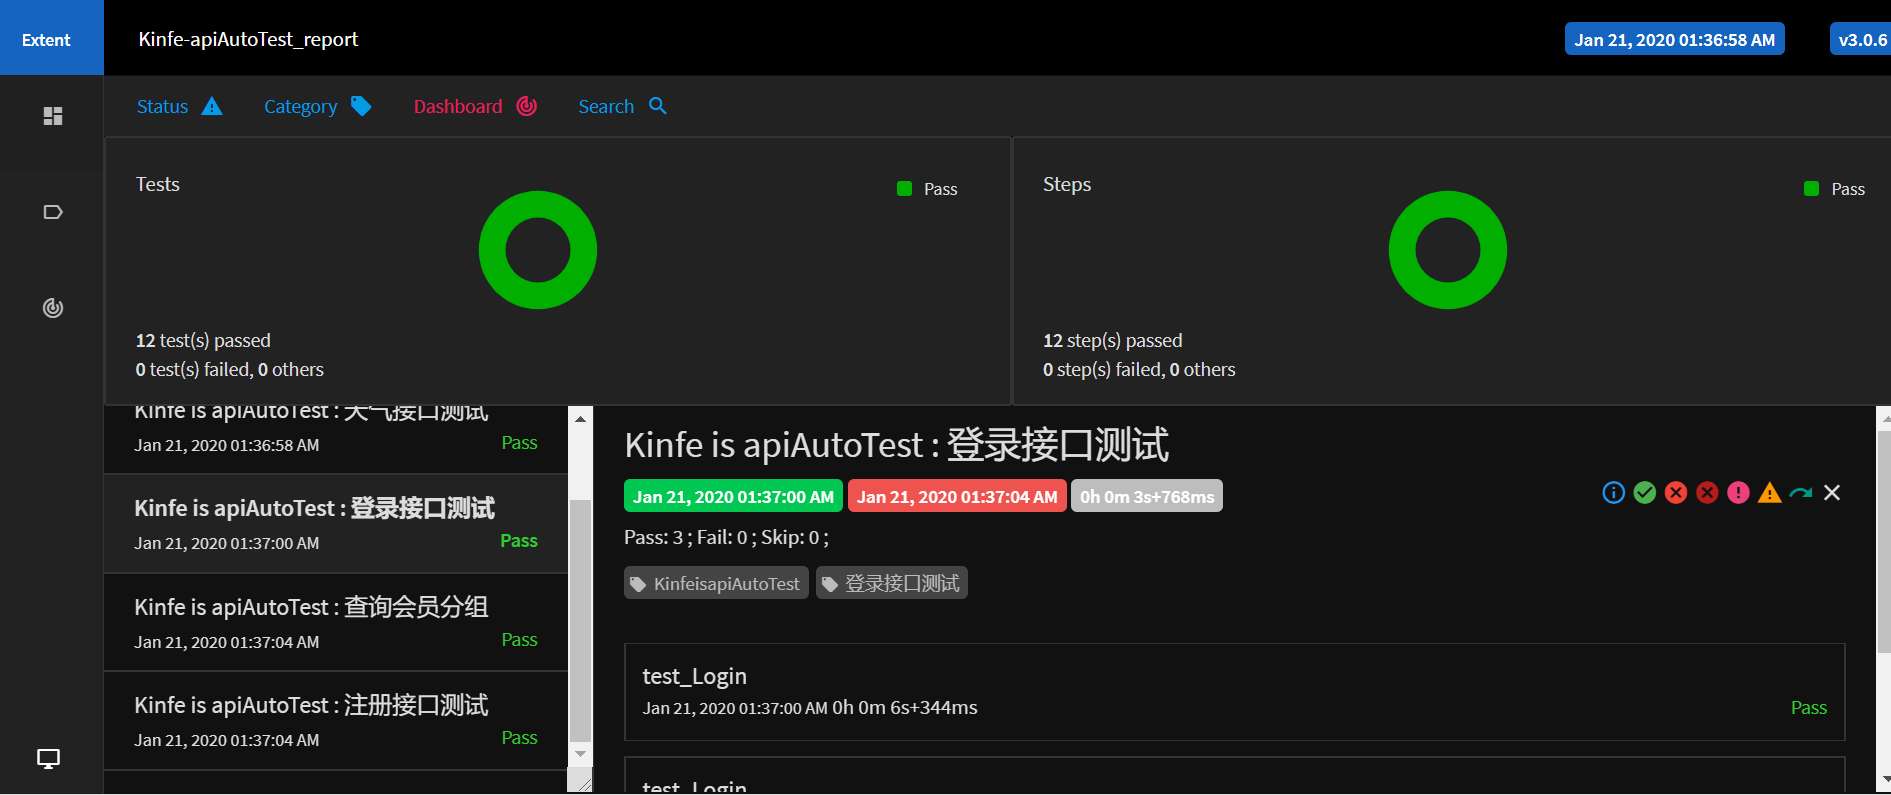Viewport: 1891px width, 795px height.
Task: Click Pass status of 查询会员分组 row
Action: click(519, 640)
